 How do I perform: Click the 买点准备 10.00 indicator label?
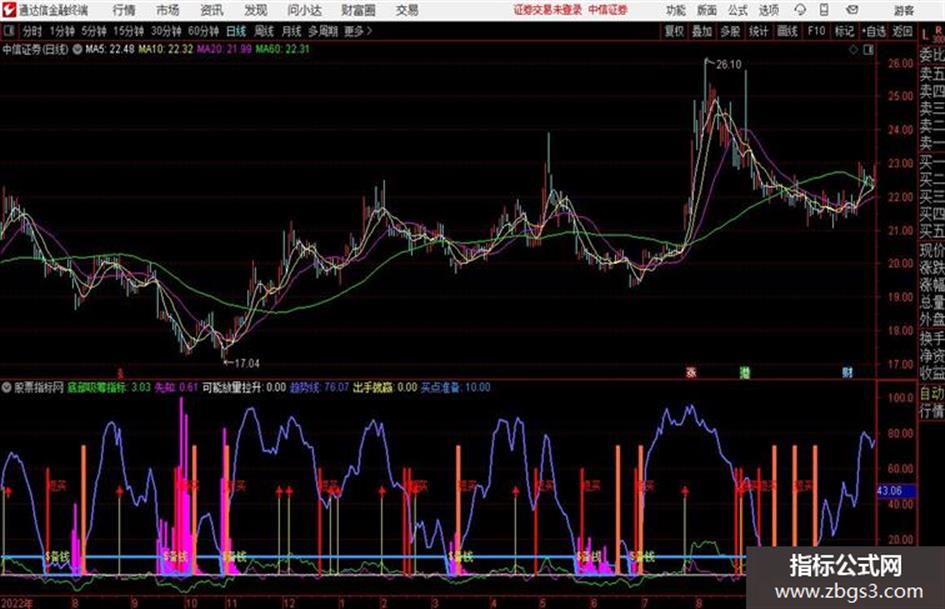(455, 387)
